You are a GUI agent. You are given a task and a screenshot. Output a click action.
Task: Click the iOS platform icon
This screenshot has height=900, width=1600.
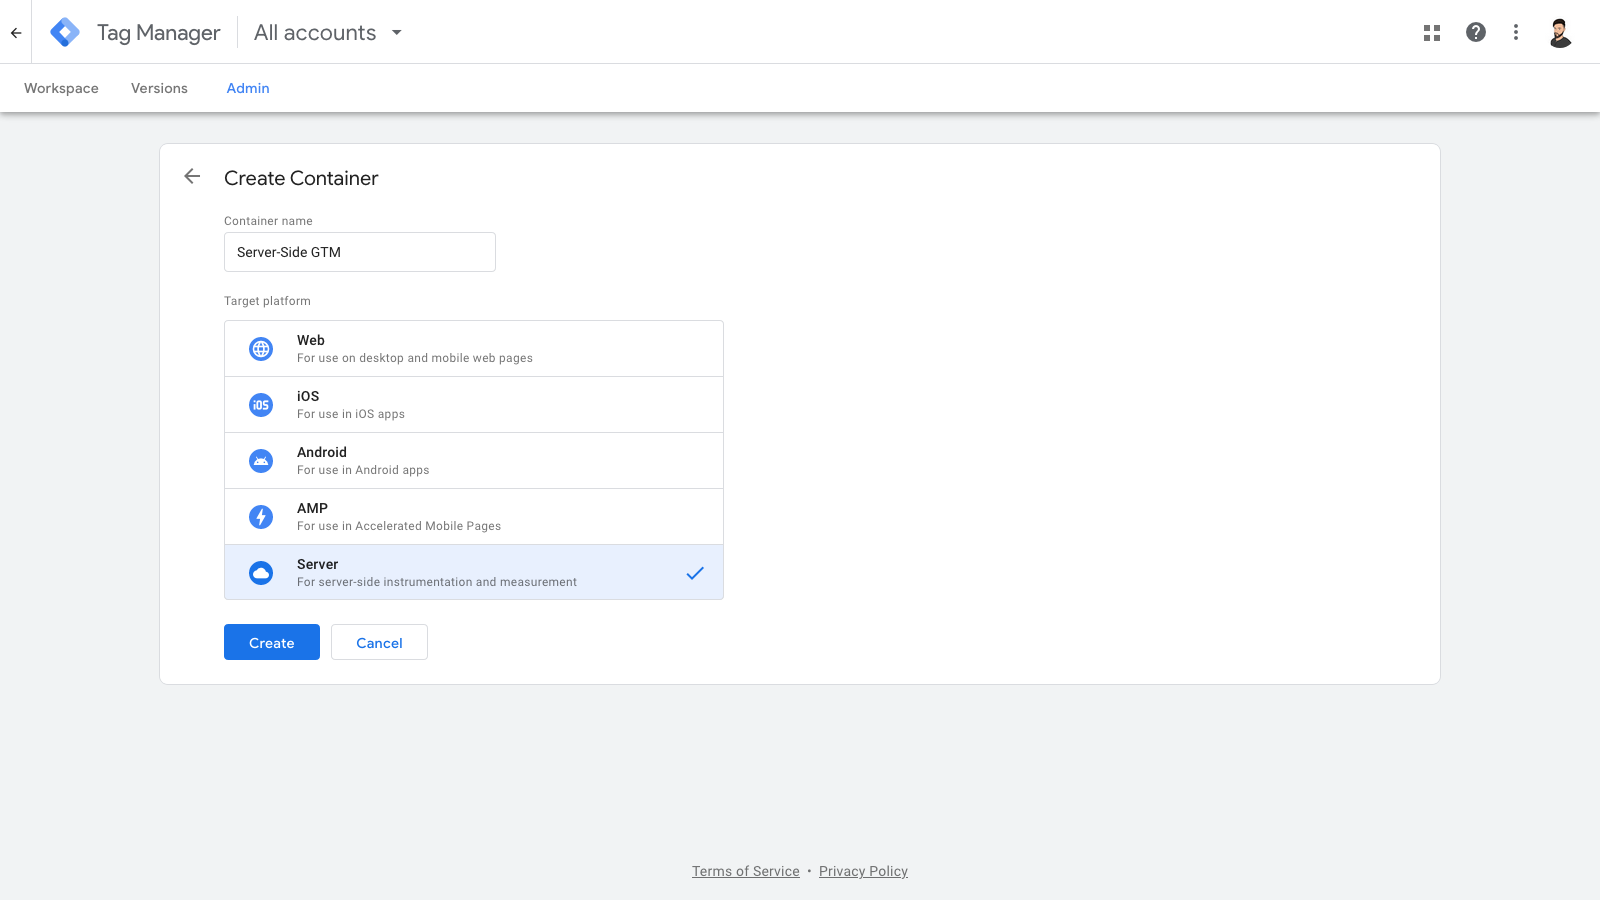[261, 405]
